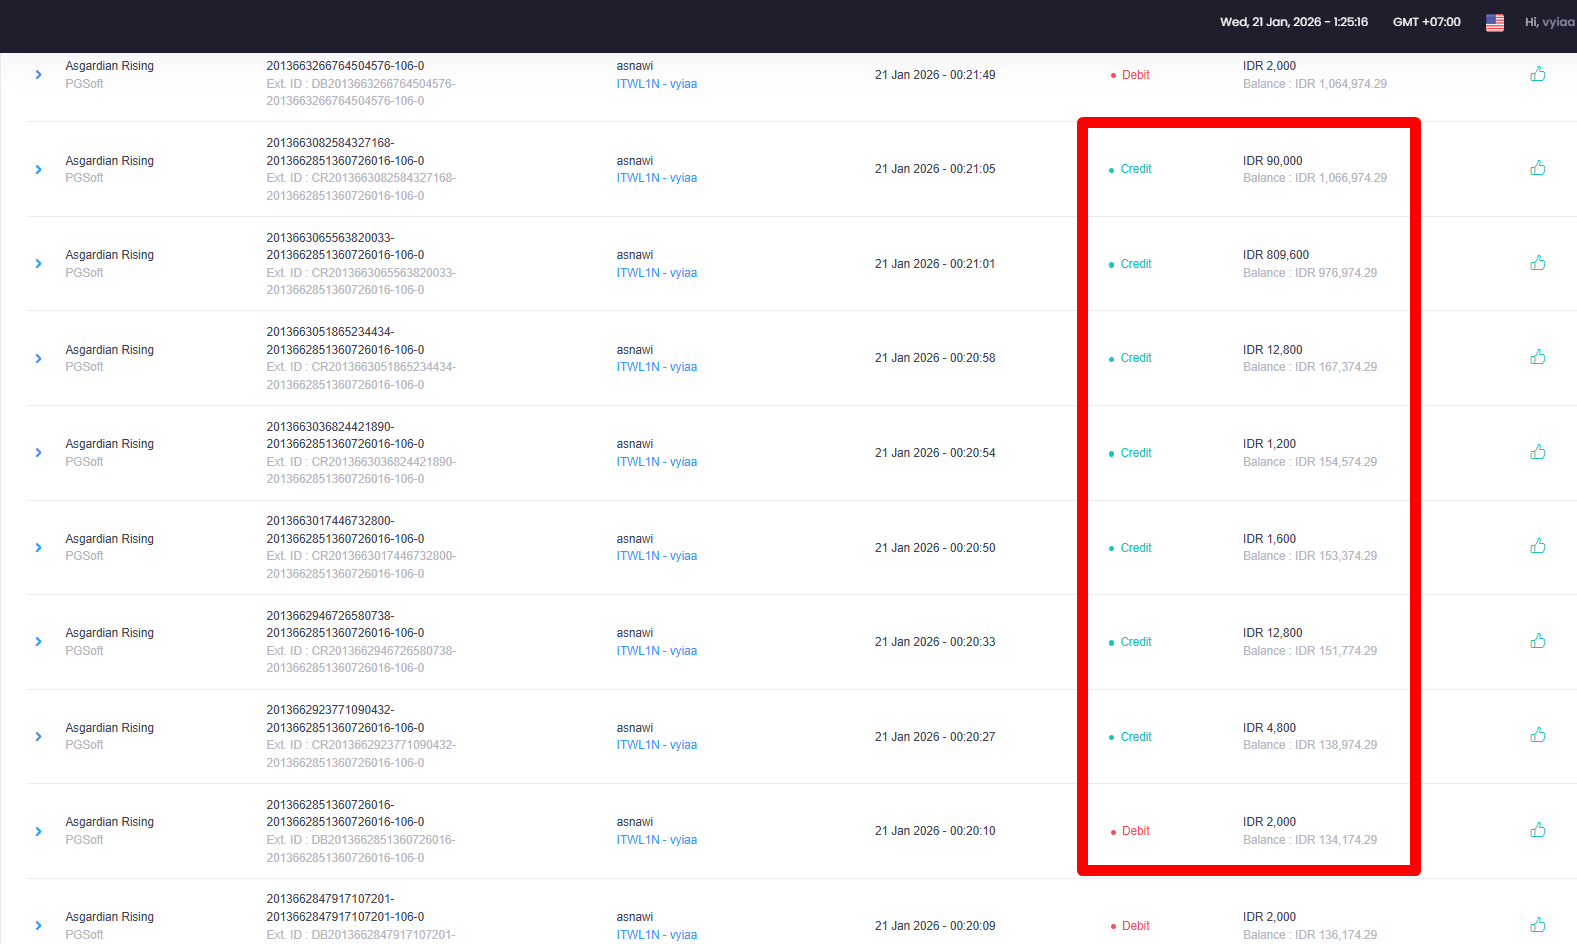The width and height of the screenshot is (1577, 944).
Task: Click thumbs-up icon for IDR 1,600 row
Action: point(1538,546)
